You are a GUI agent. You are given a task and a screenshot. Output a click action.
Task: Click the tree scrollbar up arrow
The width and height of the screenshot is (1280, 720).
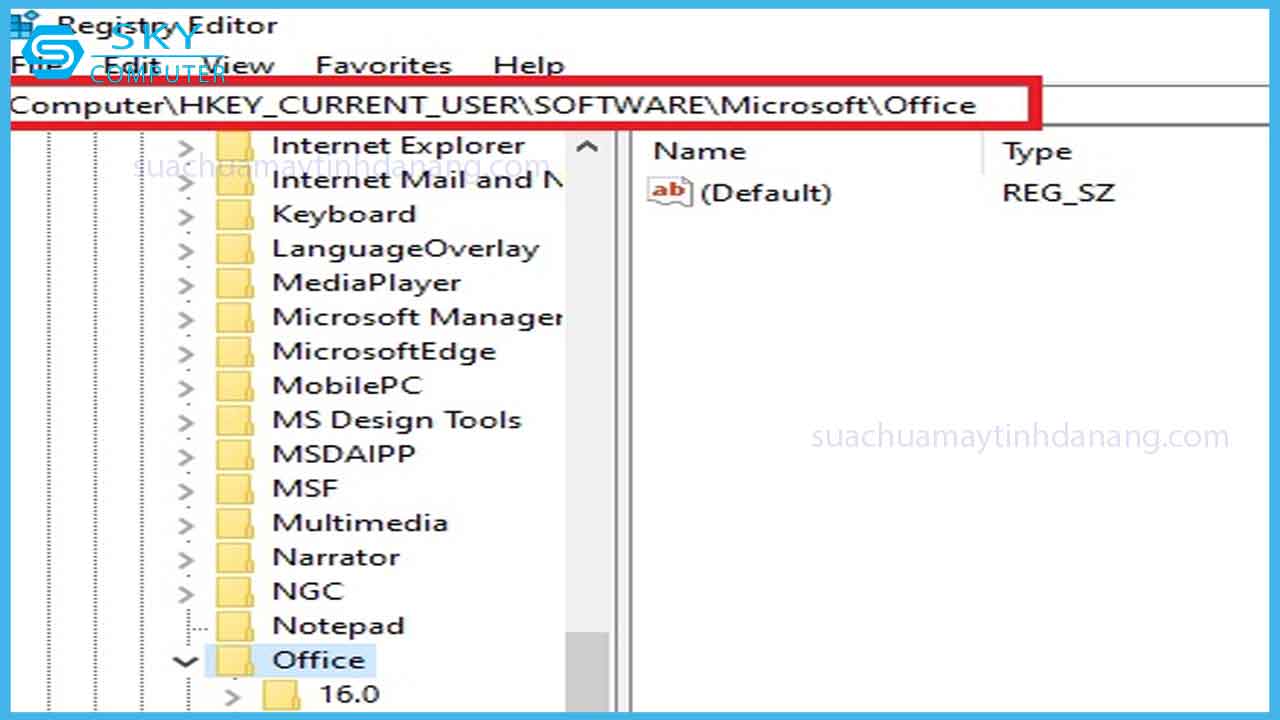click(587, 147)
